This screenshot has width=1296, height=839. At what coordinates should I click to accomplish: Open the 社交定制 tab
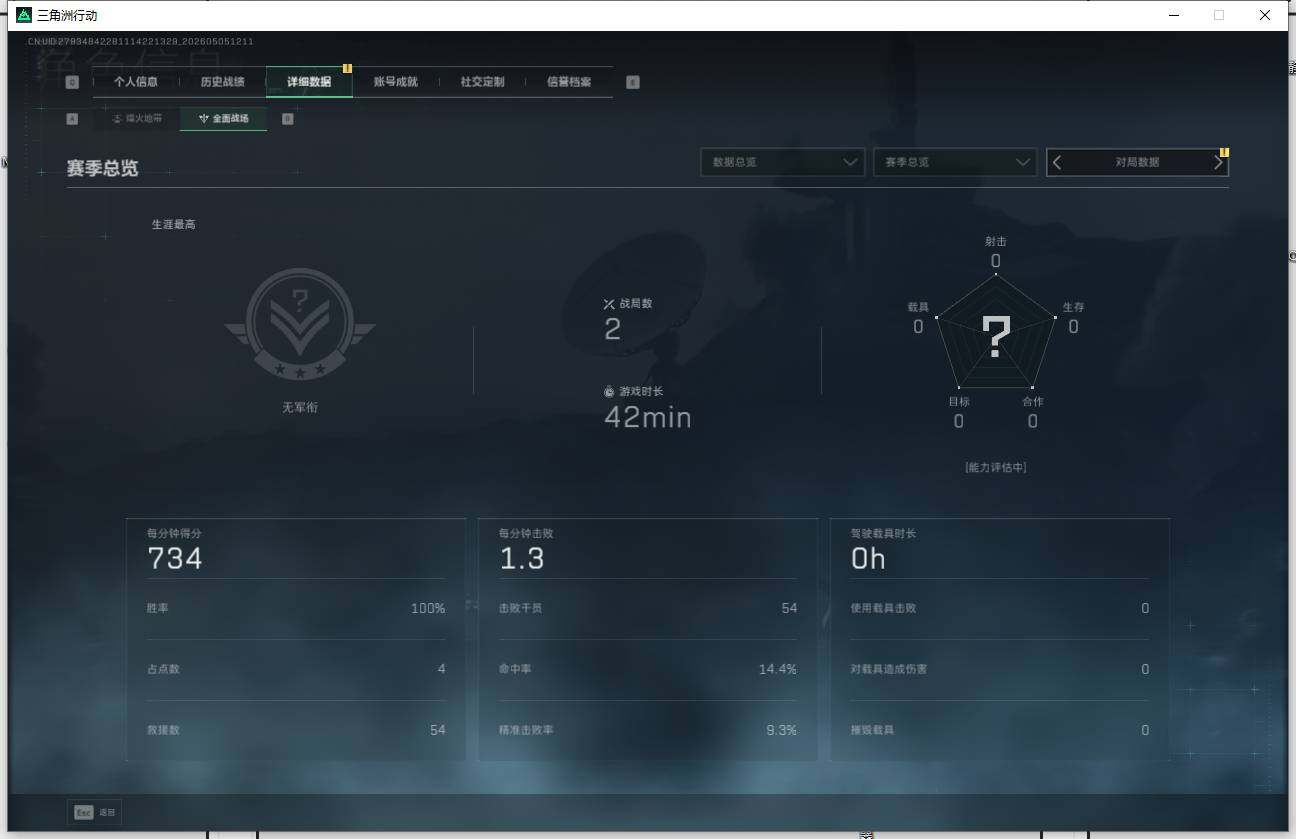(x=482, y=82)
